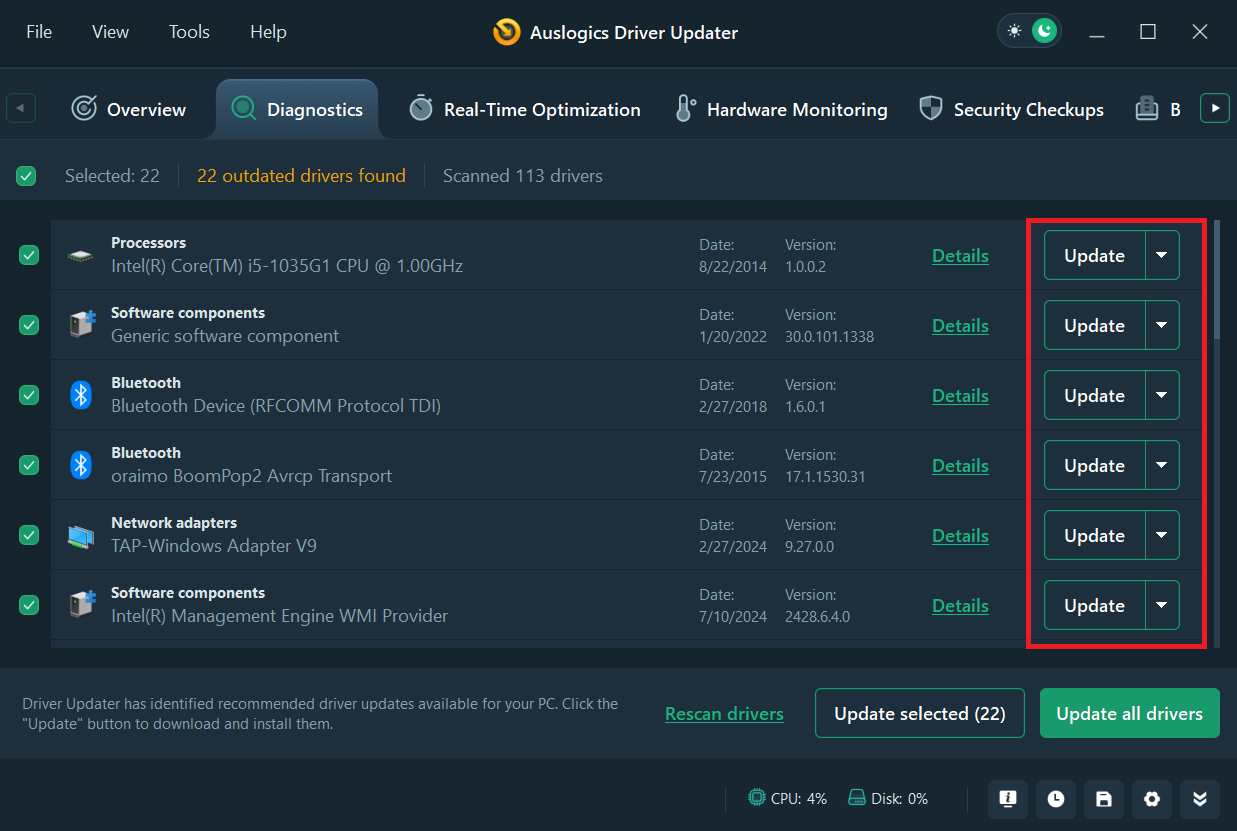This screenshot has width=1237, height=831.
Task: Open the Tools menu
Action: click(189, 32)
